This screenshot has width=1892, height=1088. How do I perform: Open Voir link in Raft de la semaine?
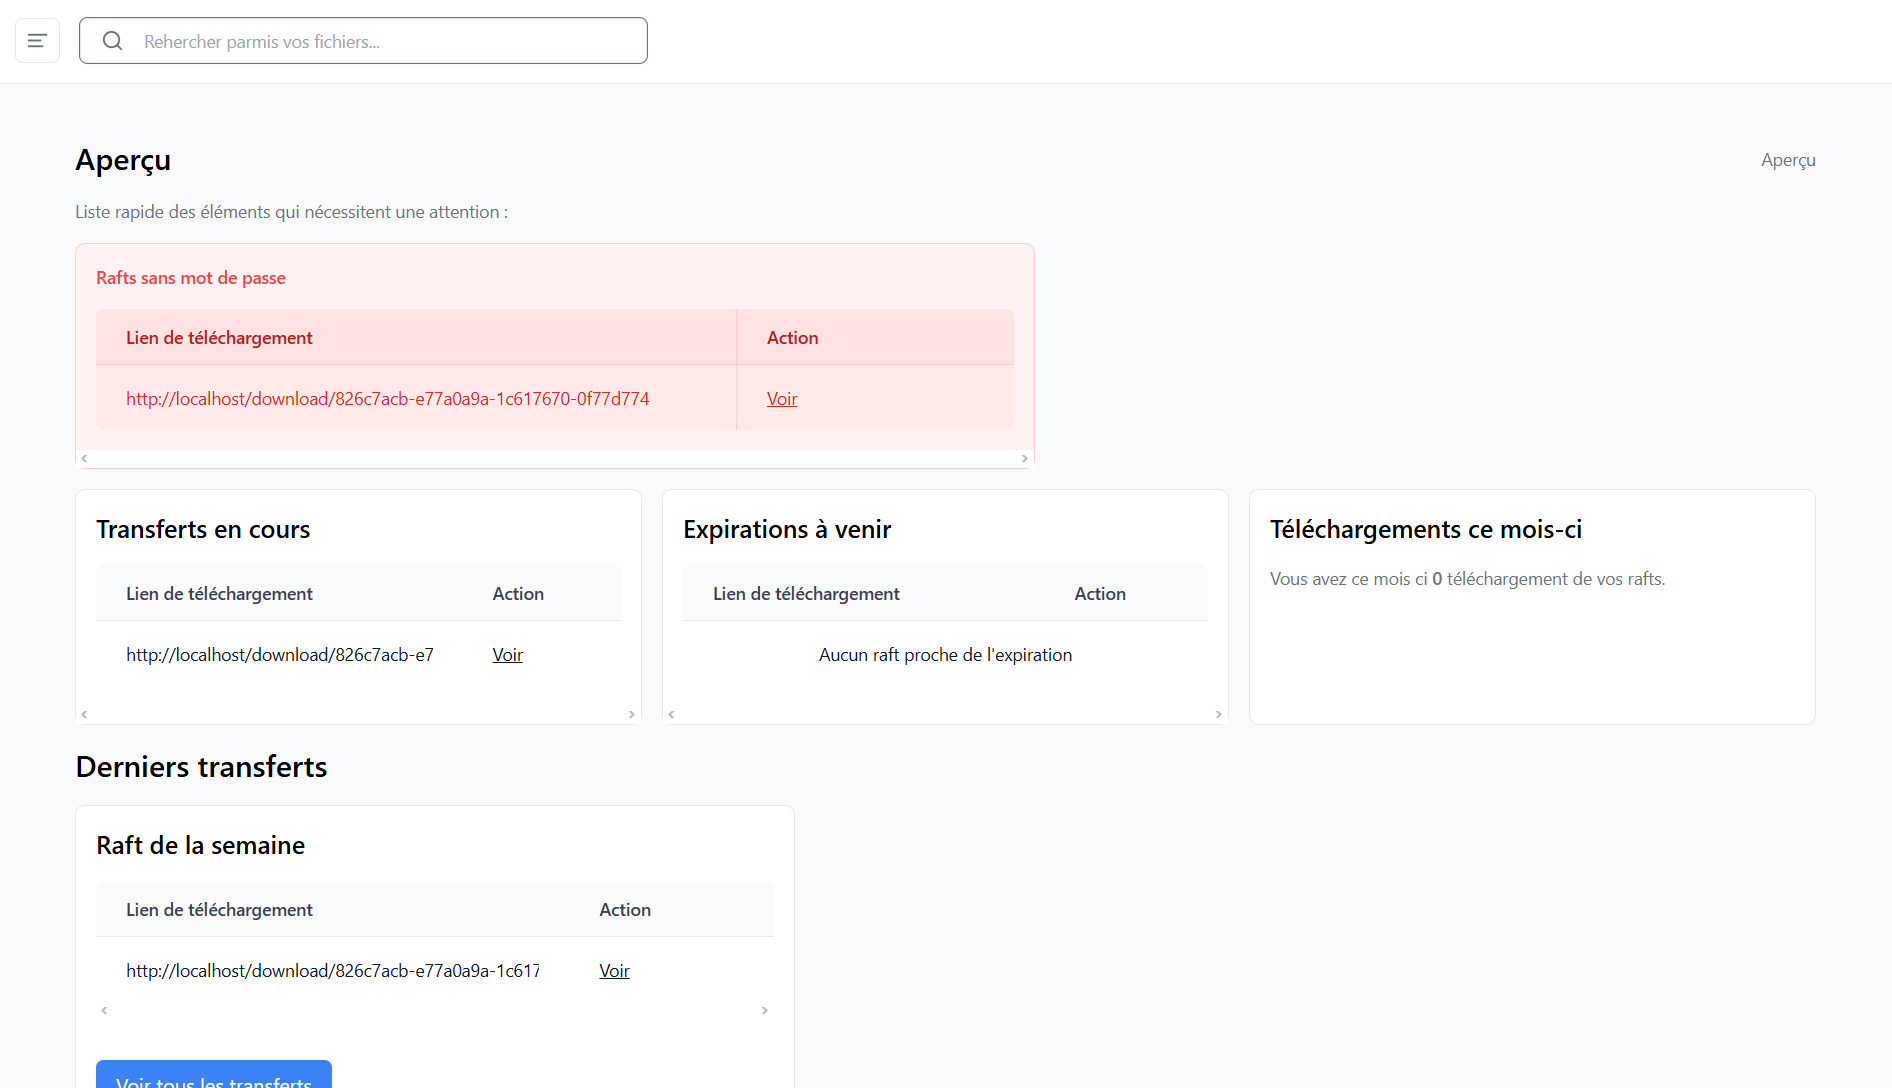point(614,971)
